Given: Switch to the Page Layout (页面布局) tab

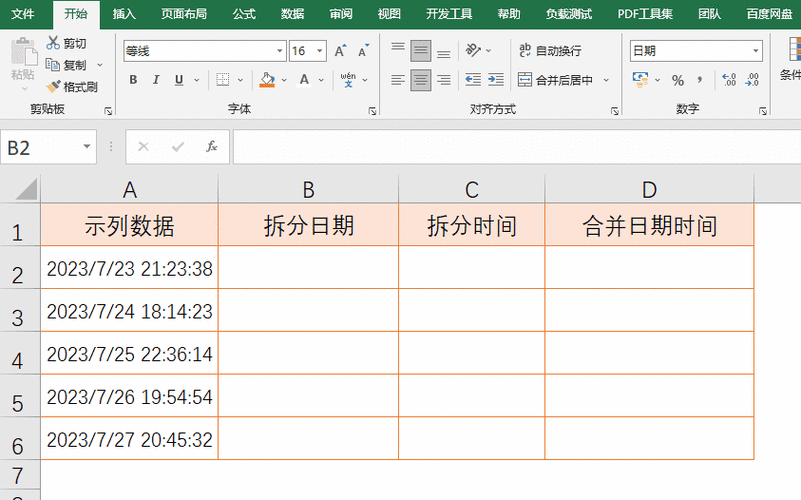Looking at the screenshot, I should click(x=184, y=14).
